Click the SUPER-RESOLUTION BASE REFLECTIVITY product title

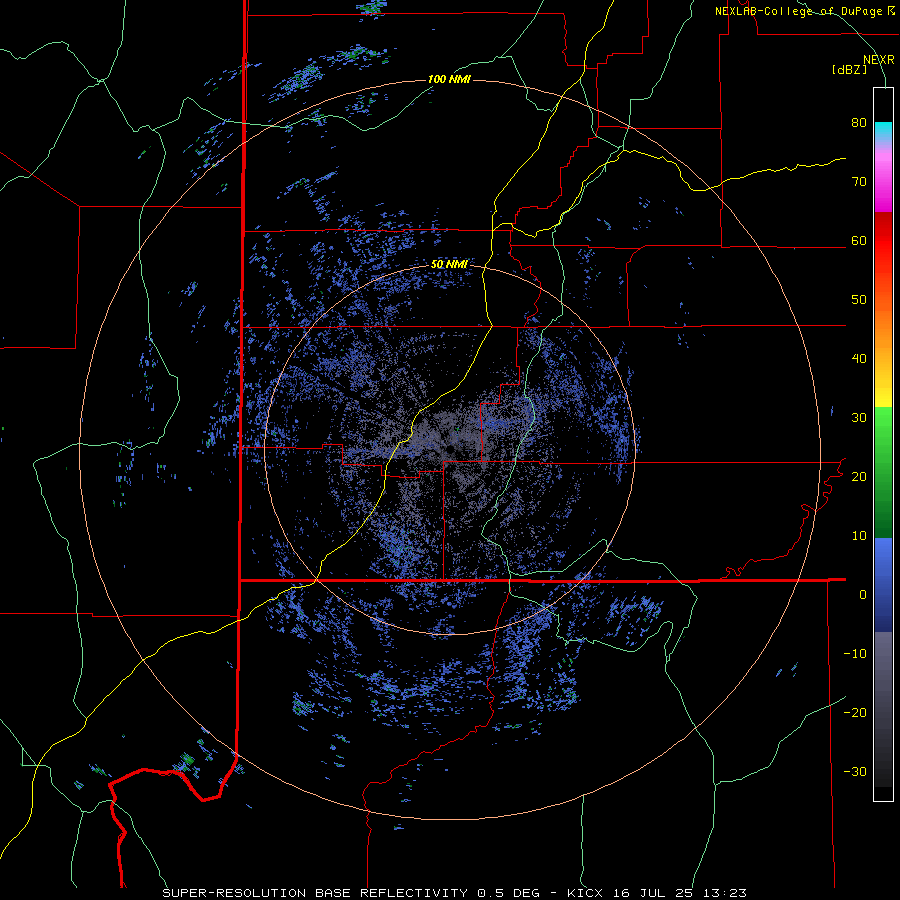[315, 893]
